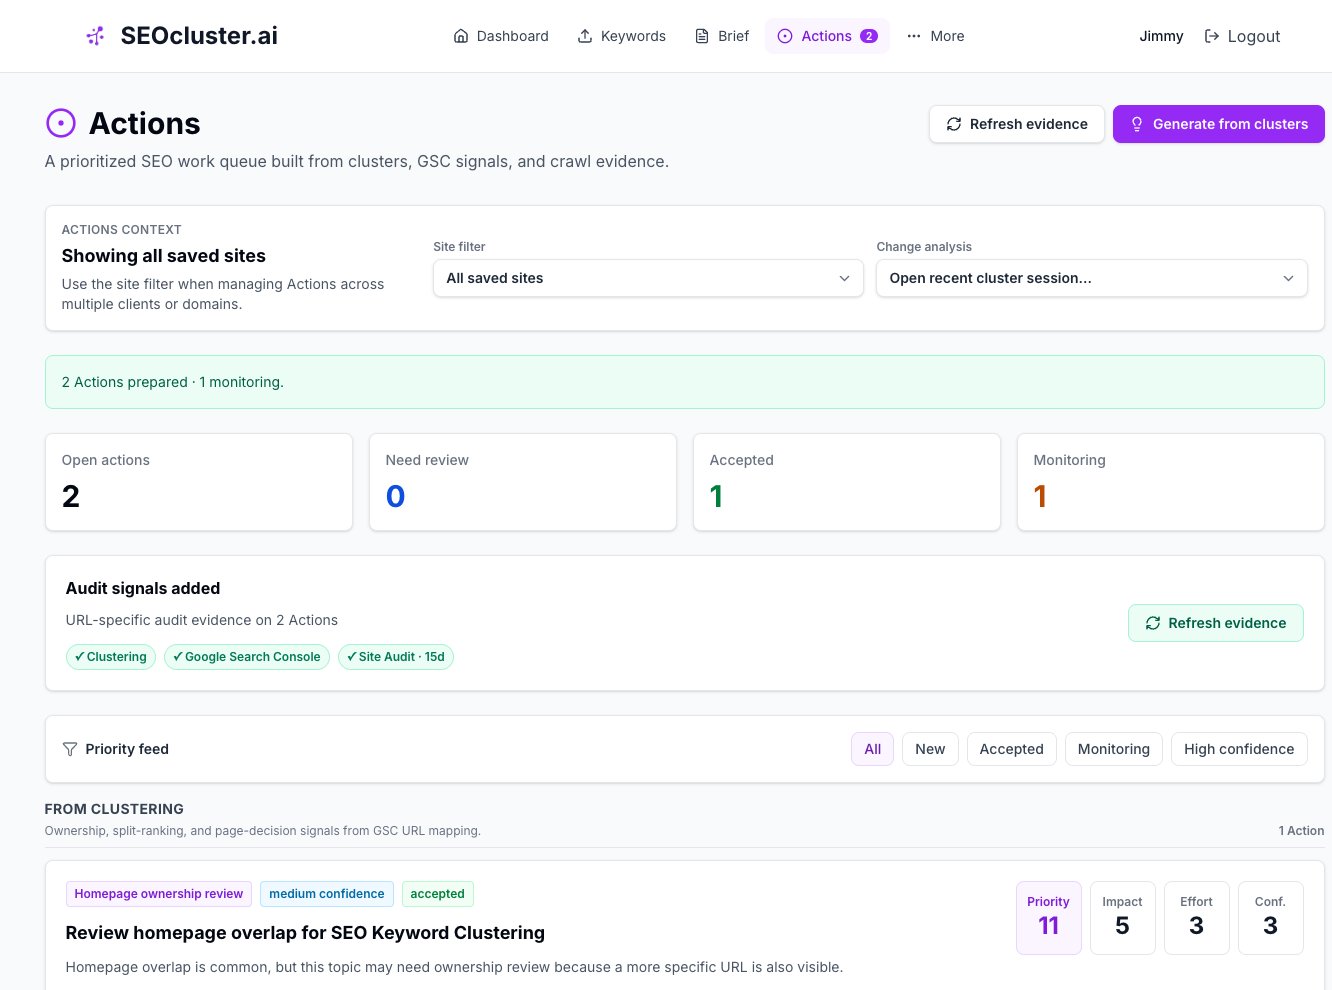Open the Site filter dropdown
Screen dimensions: 1332x990
pos(648,278)
